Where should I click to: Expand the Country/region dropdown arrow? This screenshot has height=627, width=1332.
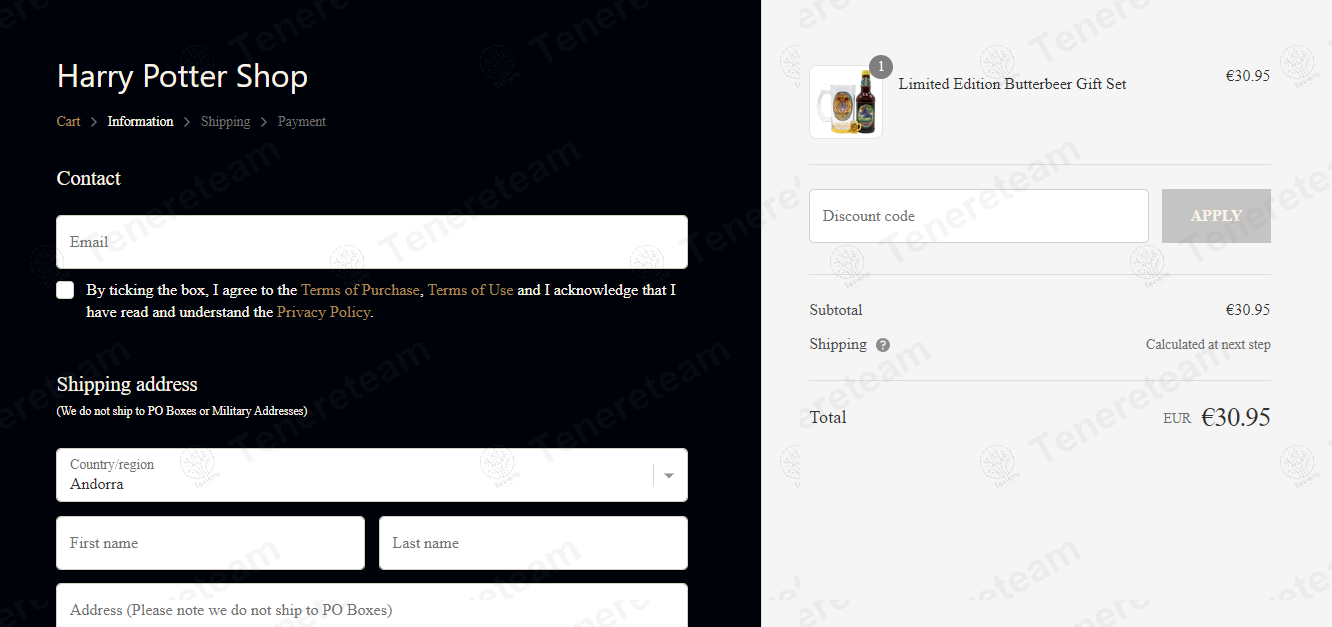[669, 475]
